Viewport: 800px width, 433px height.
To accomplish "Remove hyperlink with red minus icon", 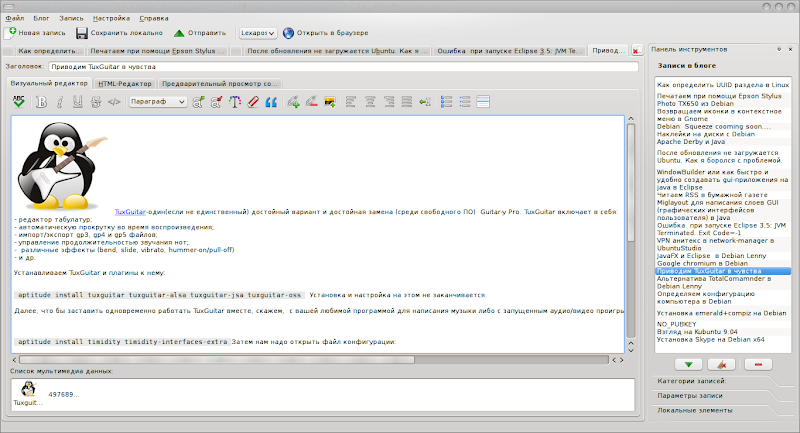I will point(311,101).
